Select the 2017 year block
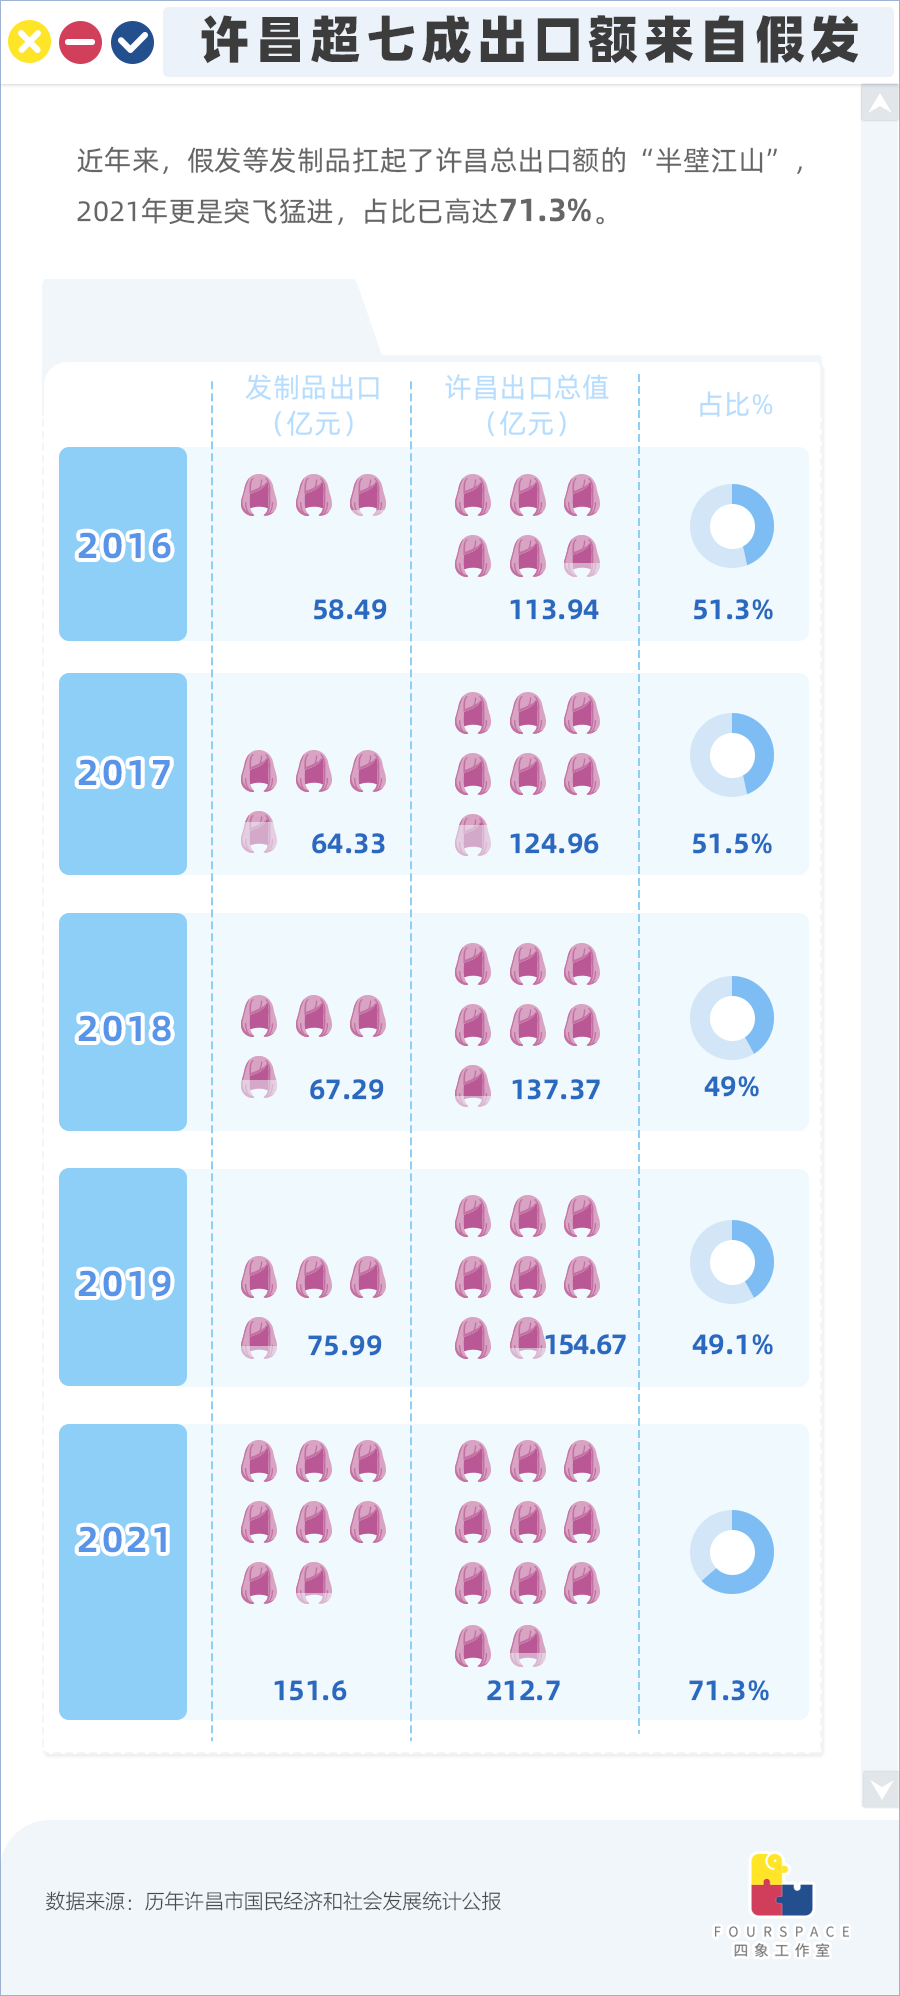This screenshot has height=1996, width=900. tap(123, 774)
